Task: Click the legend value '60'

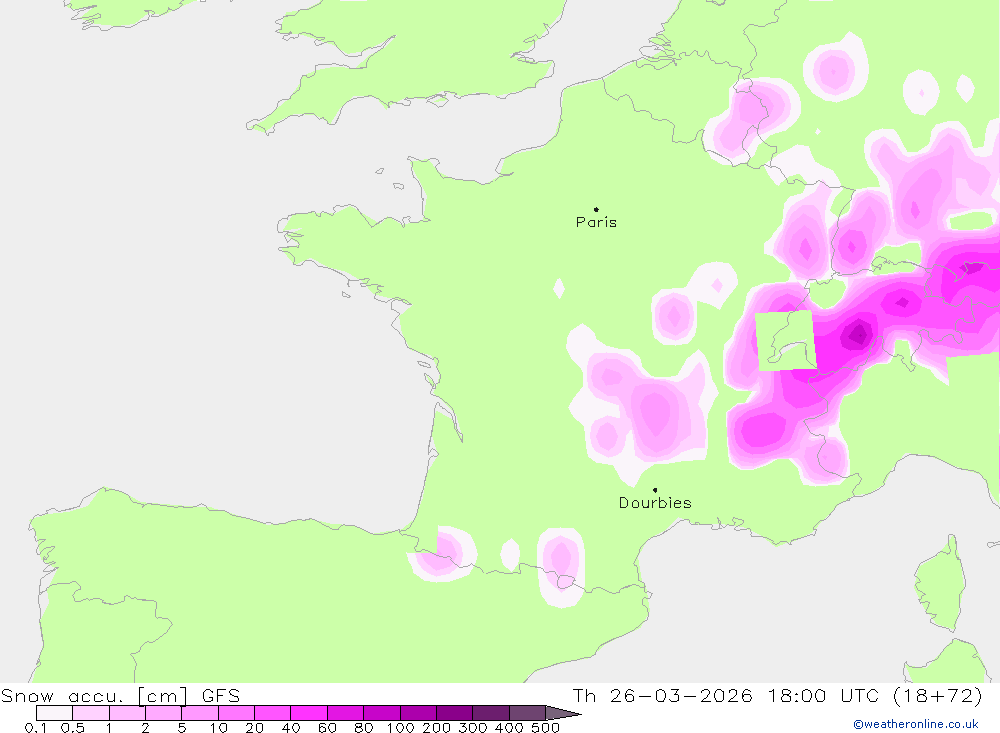Action: point(327,728)
